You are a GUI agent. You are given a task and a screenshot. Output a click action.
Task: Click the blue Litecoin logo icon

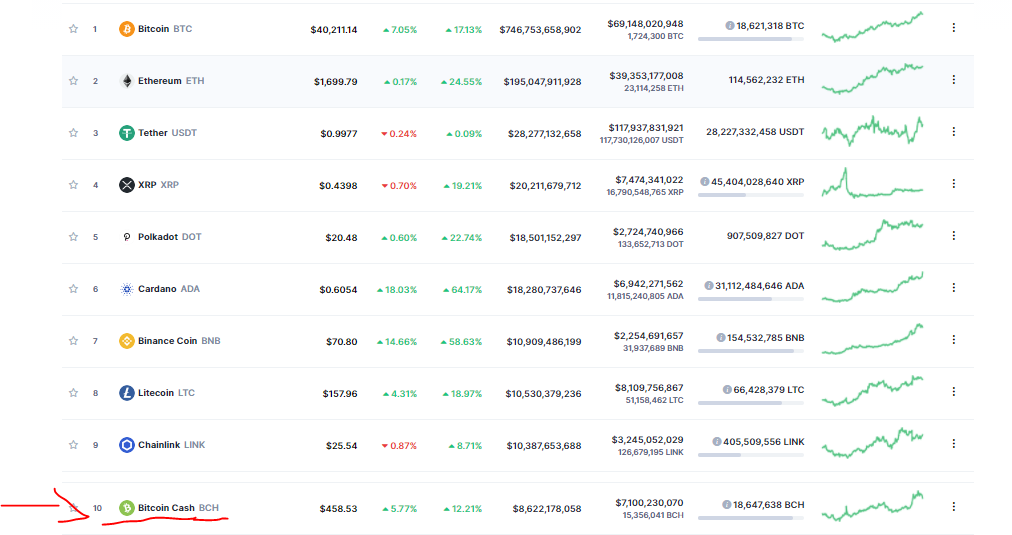[126, 393]
